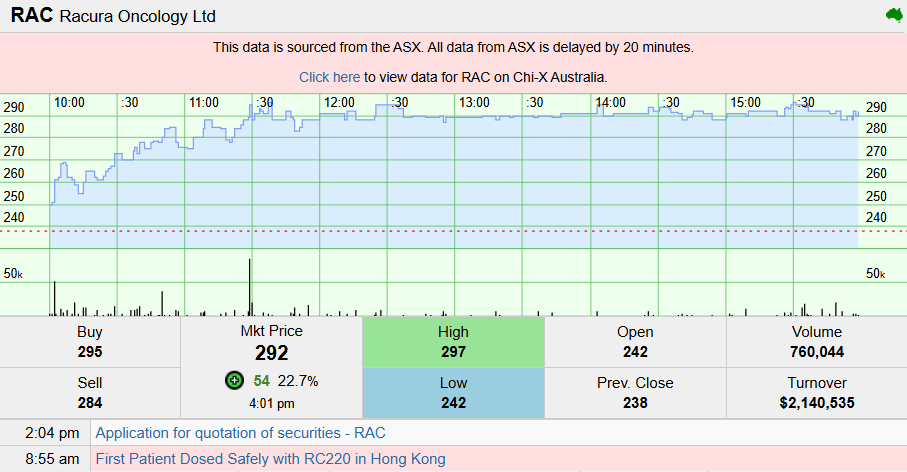
Task: Click the Open 242 cell
Action: 635,342
